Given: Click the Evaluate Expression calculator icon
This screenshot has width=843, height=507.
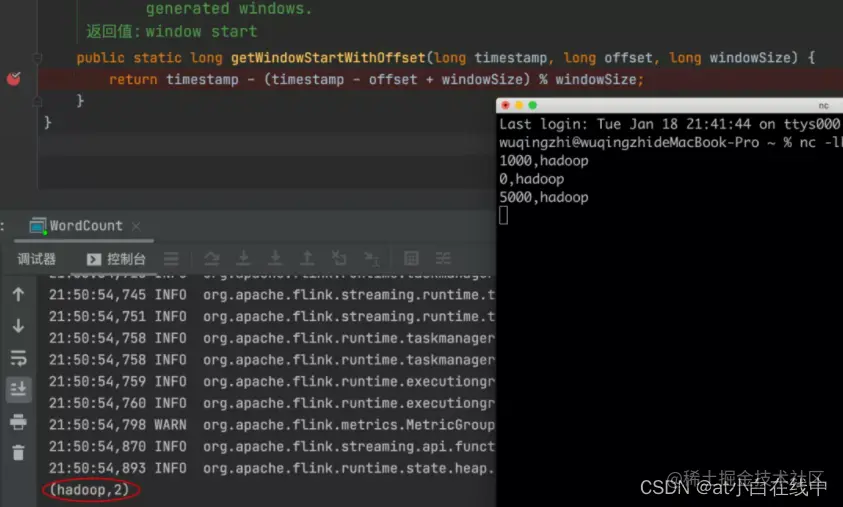Looking at the screenshot, I should coord(411,259).
